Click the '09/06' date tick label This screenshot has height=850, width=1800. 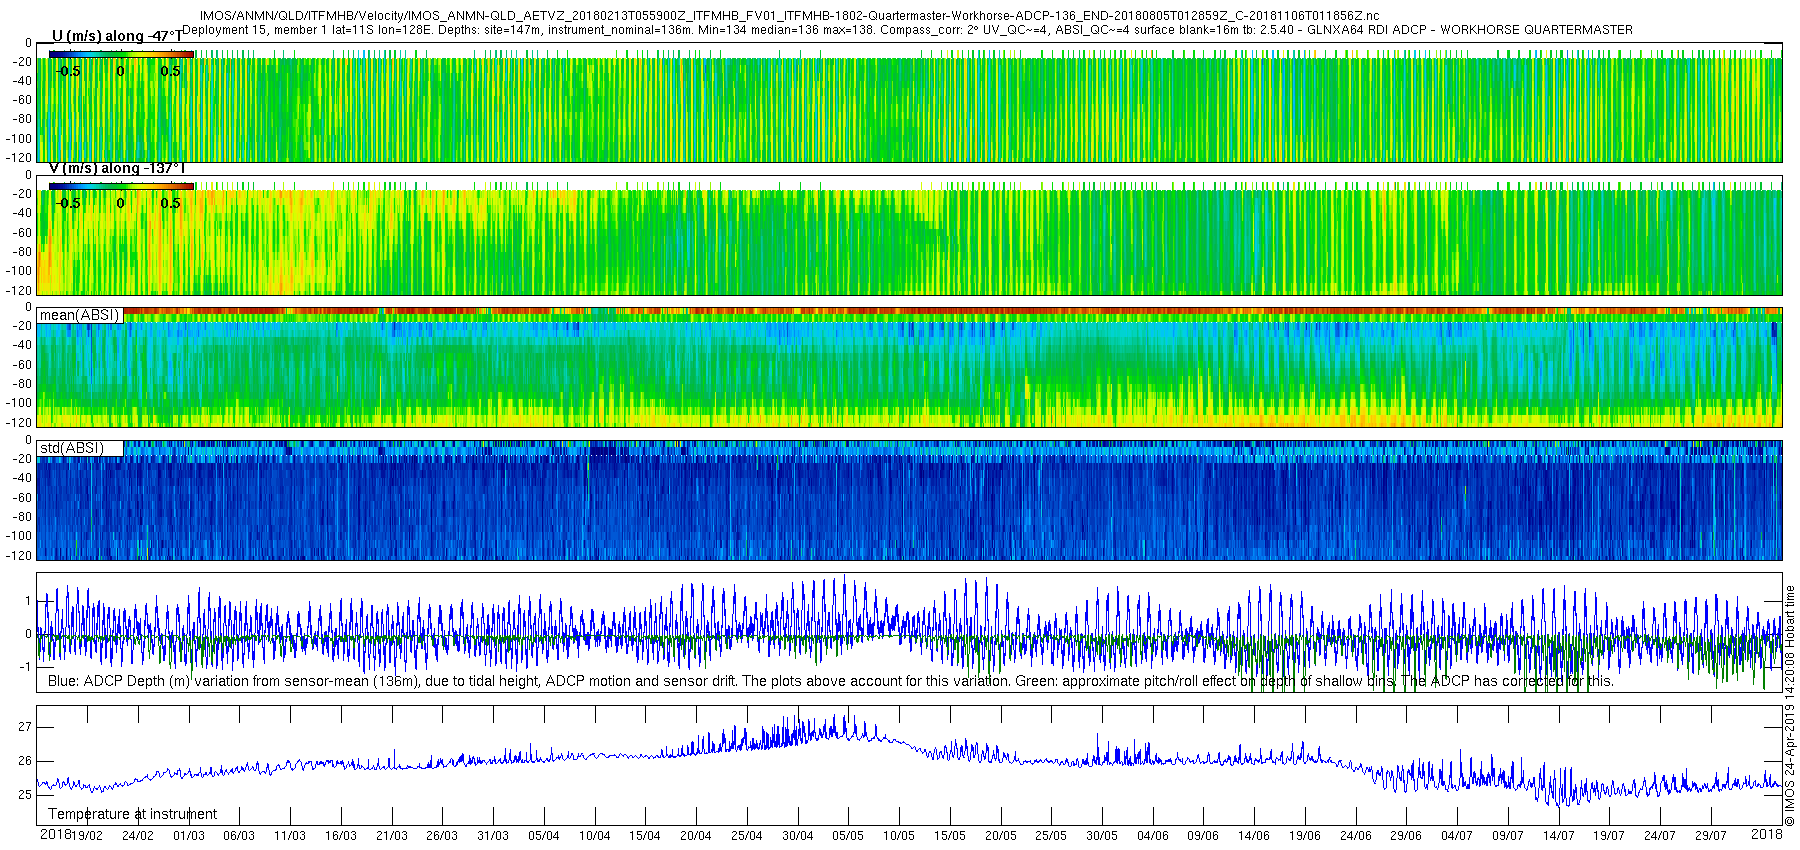click(1203, 836)
